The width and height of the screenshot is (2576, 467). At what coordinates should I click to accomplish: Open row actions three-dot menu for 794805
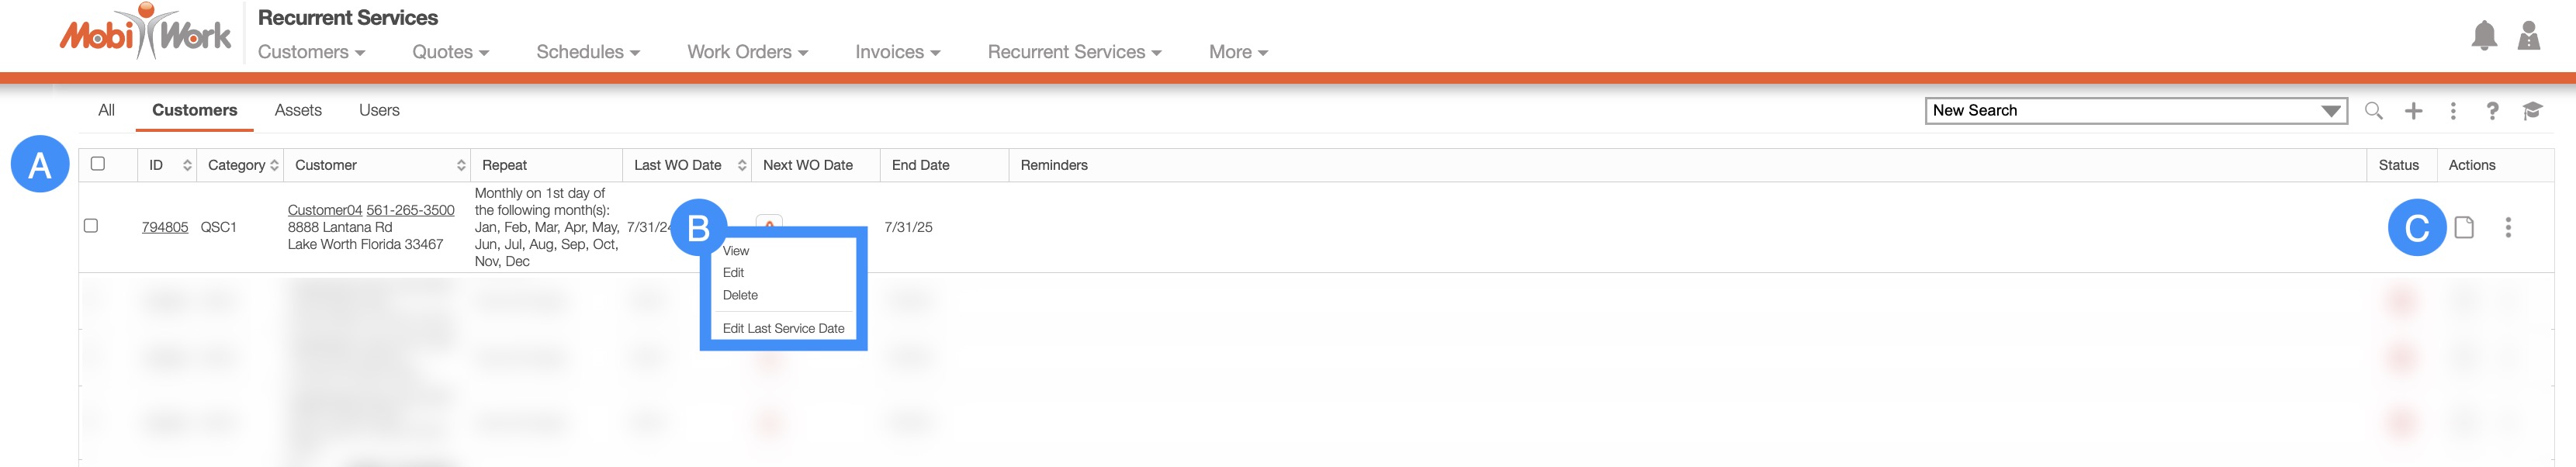[2508, 228]
